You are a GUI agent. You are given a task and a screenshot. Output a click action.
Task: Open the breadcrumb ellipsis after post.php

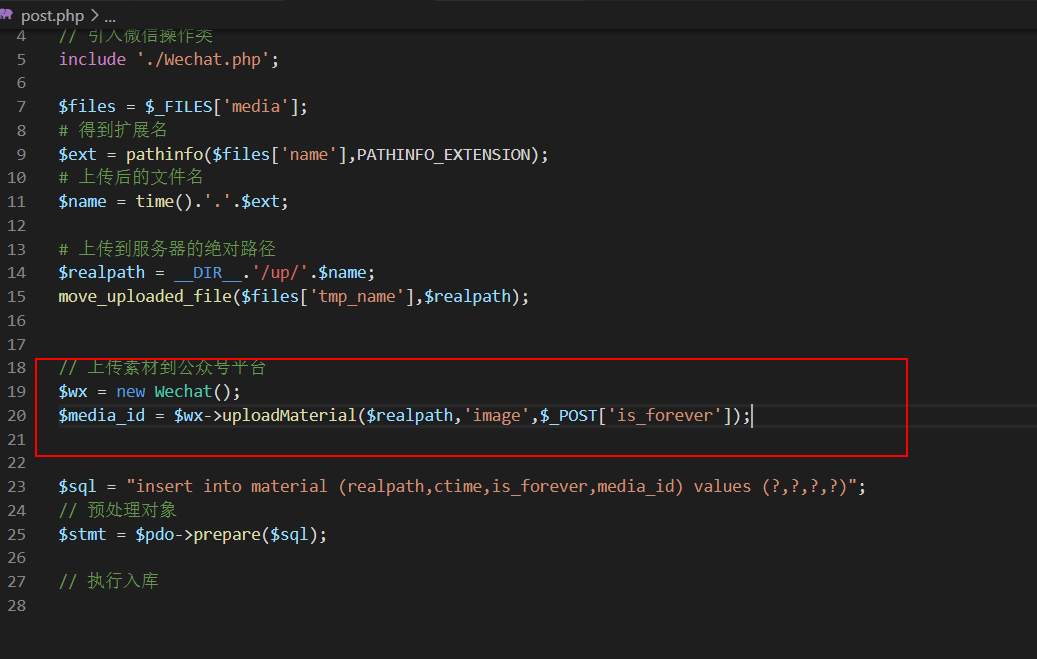[x=110, y=16]
